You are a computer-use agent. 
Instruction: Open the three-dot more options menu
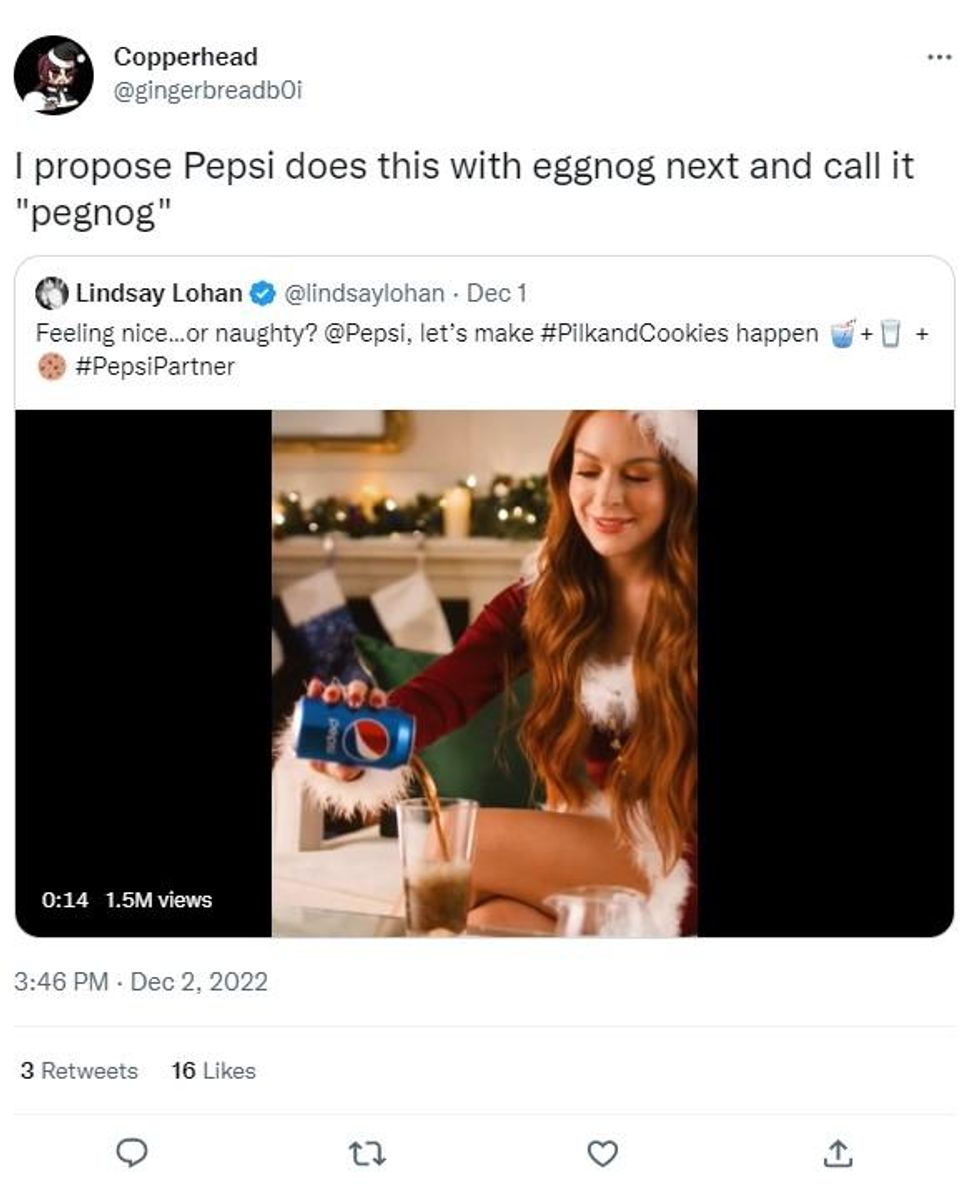click(939, 56)
